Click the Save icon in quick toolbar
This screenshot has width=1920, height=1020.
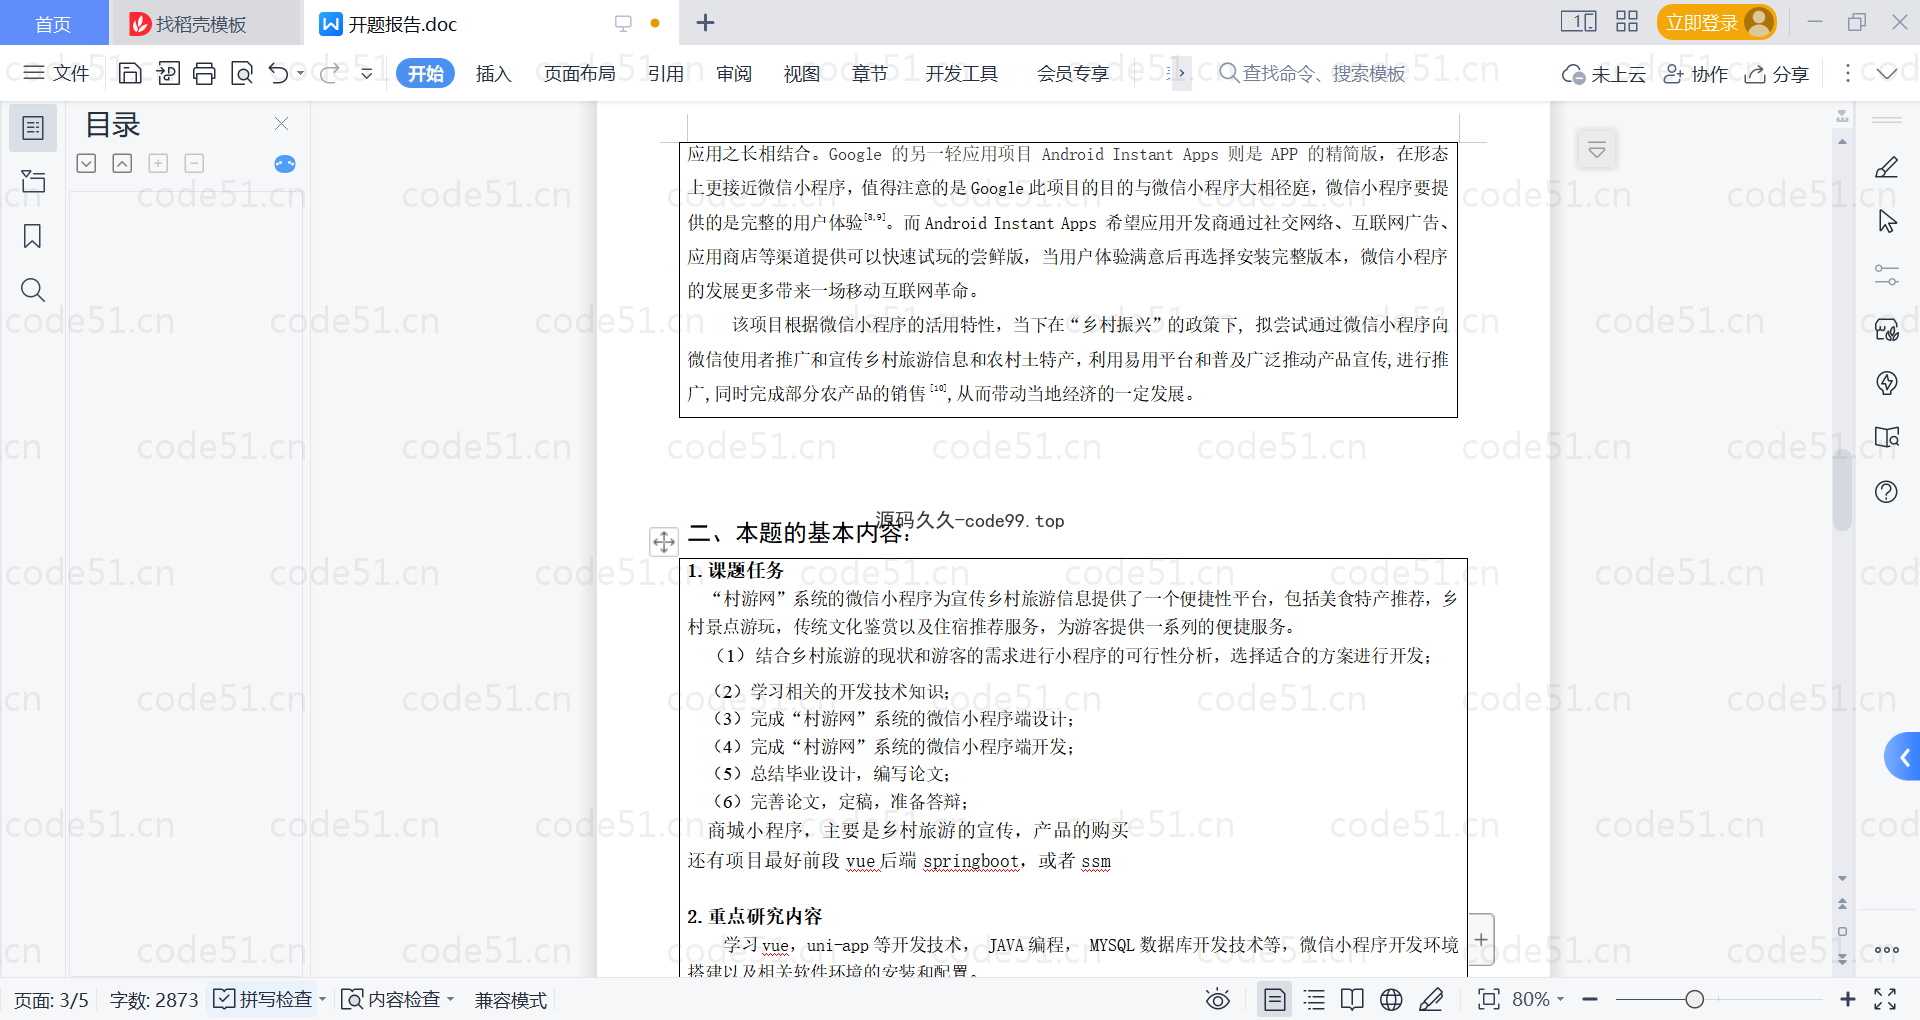[130, 73]
